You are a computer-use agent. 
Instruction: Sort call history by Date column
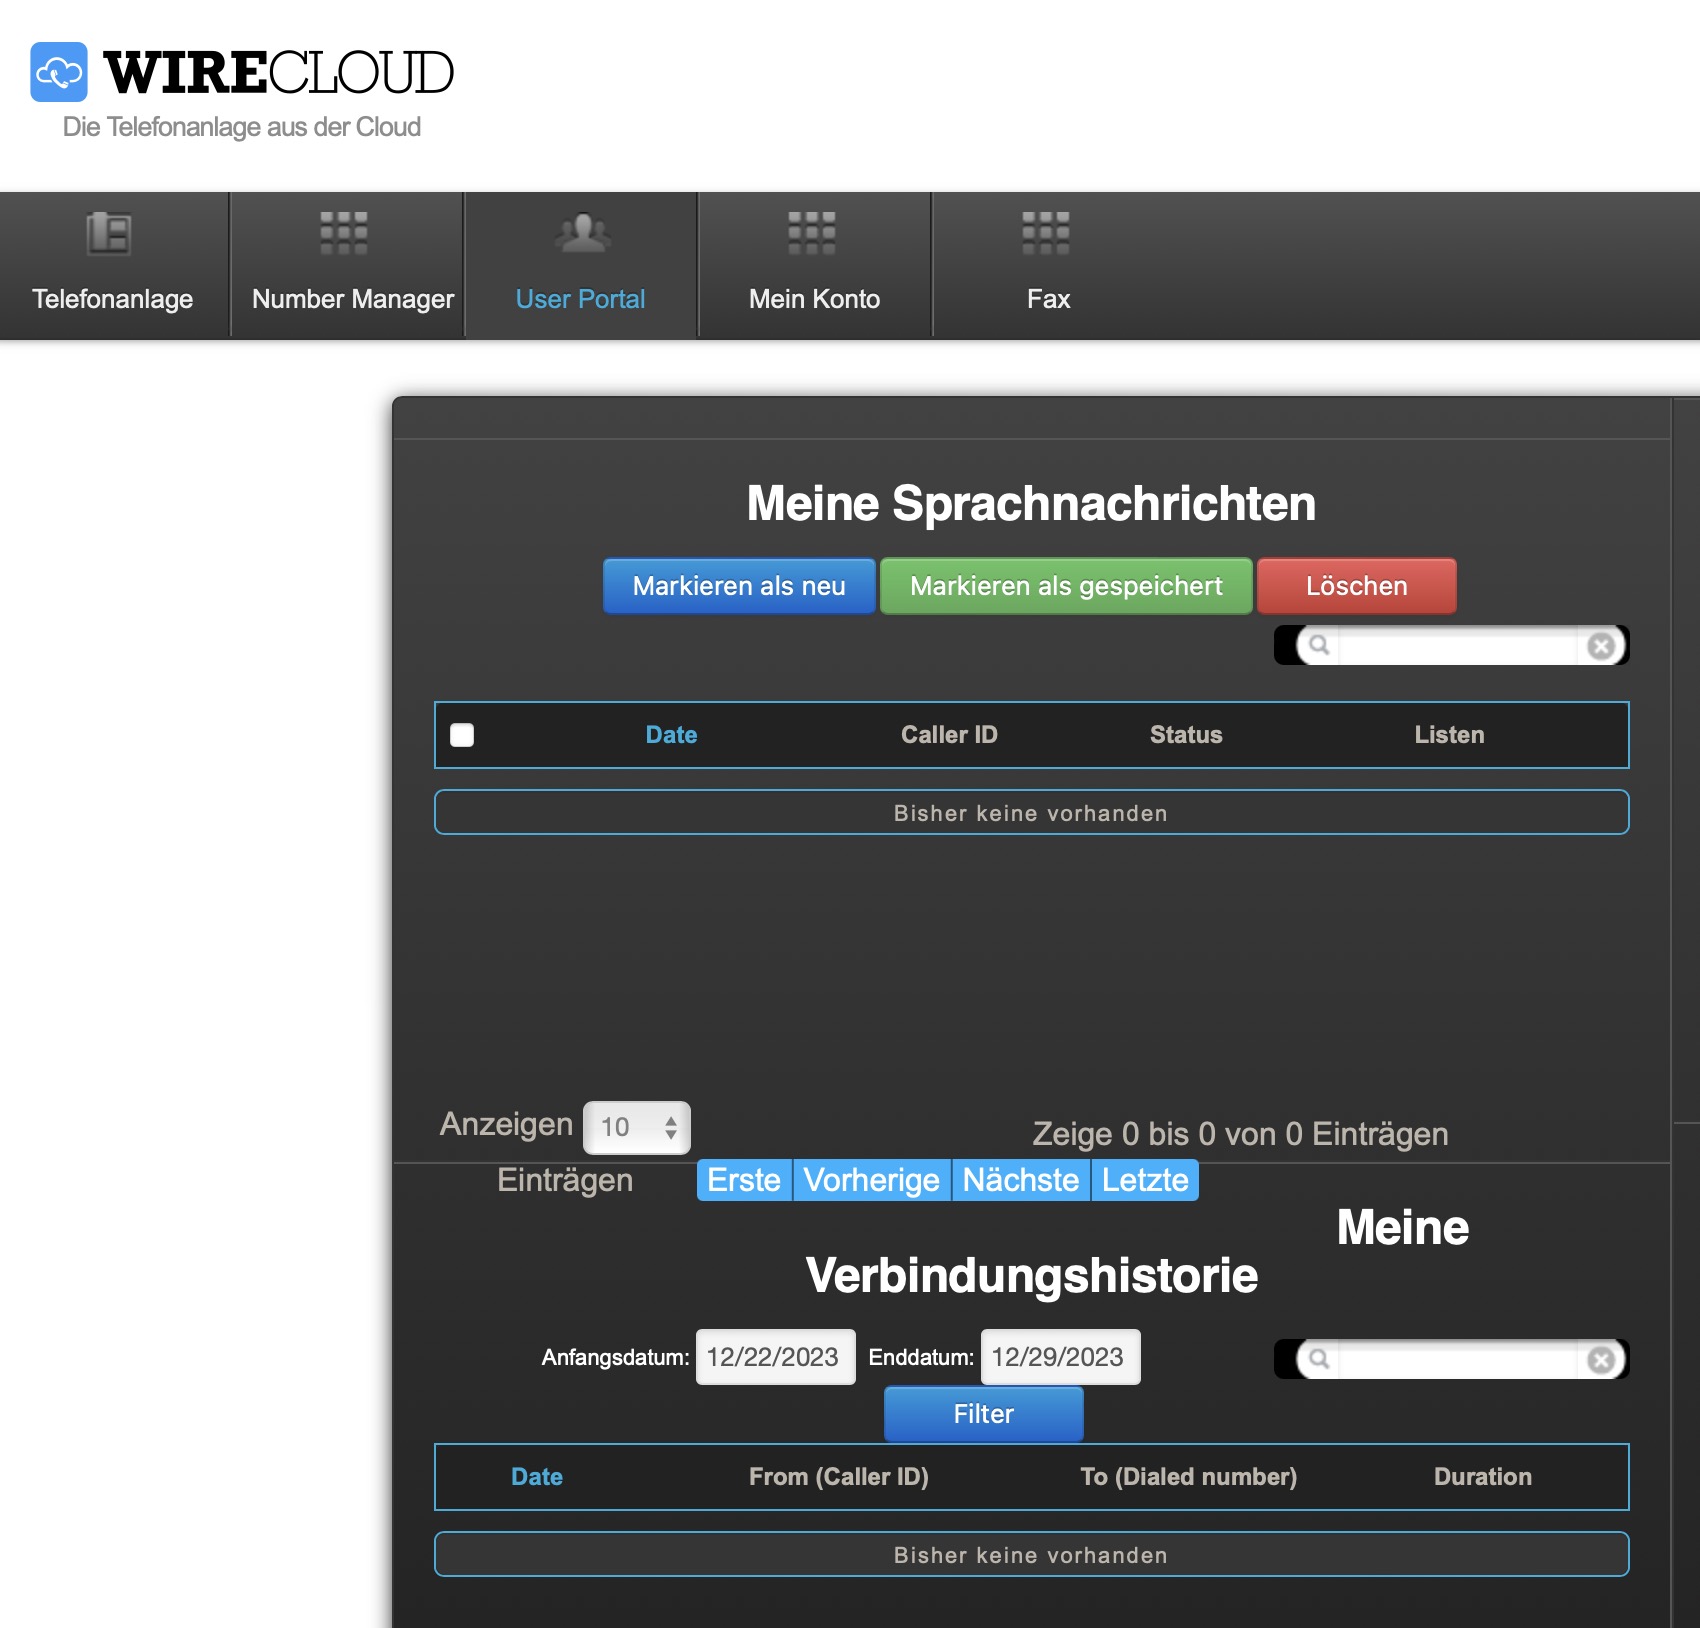(537, 1477)
